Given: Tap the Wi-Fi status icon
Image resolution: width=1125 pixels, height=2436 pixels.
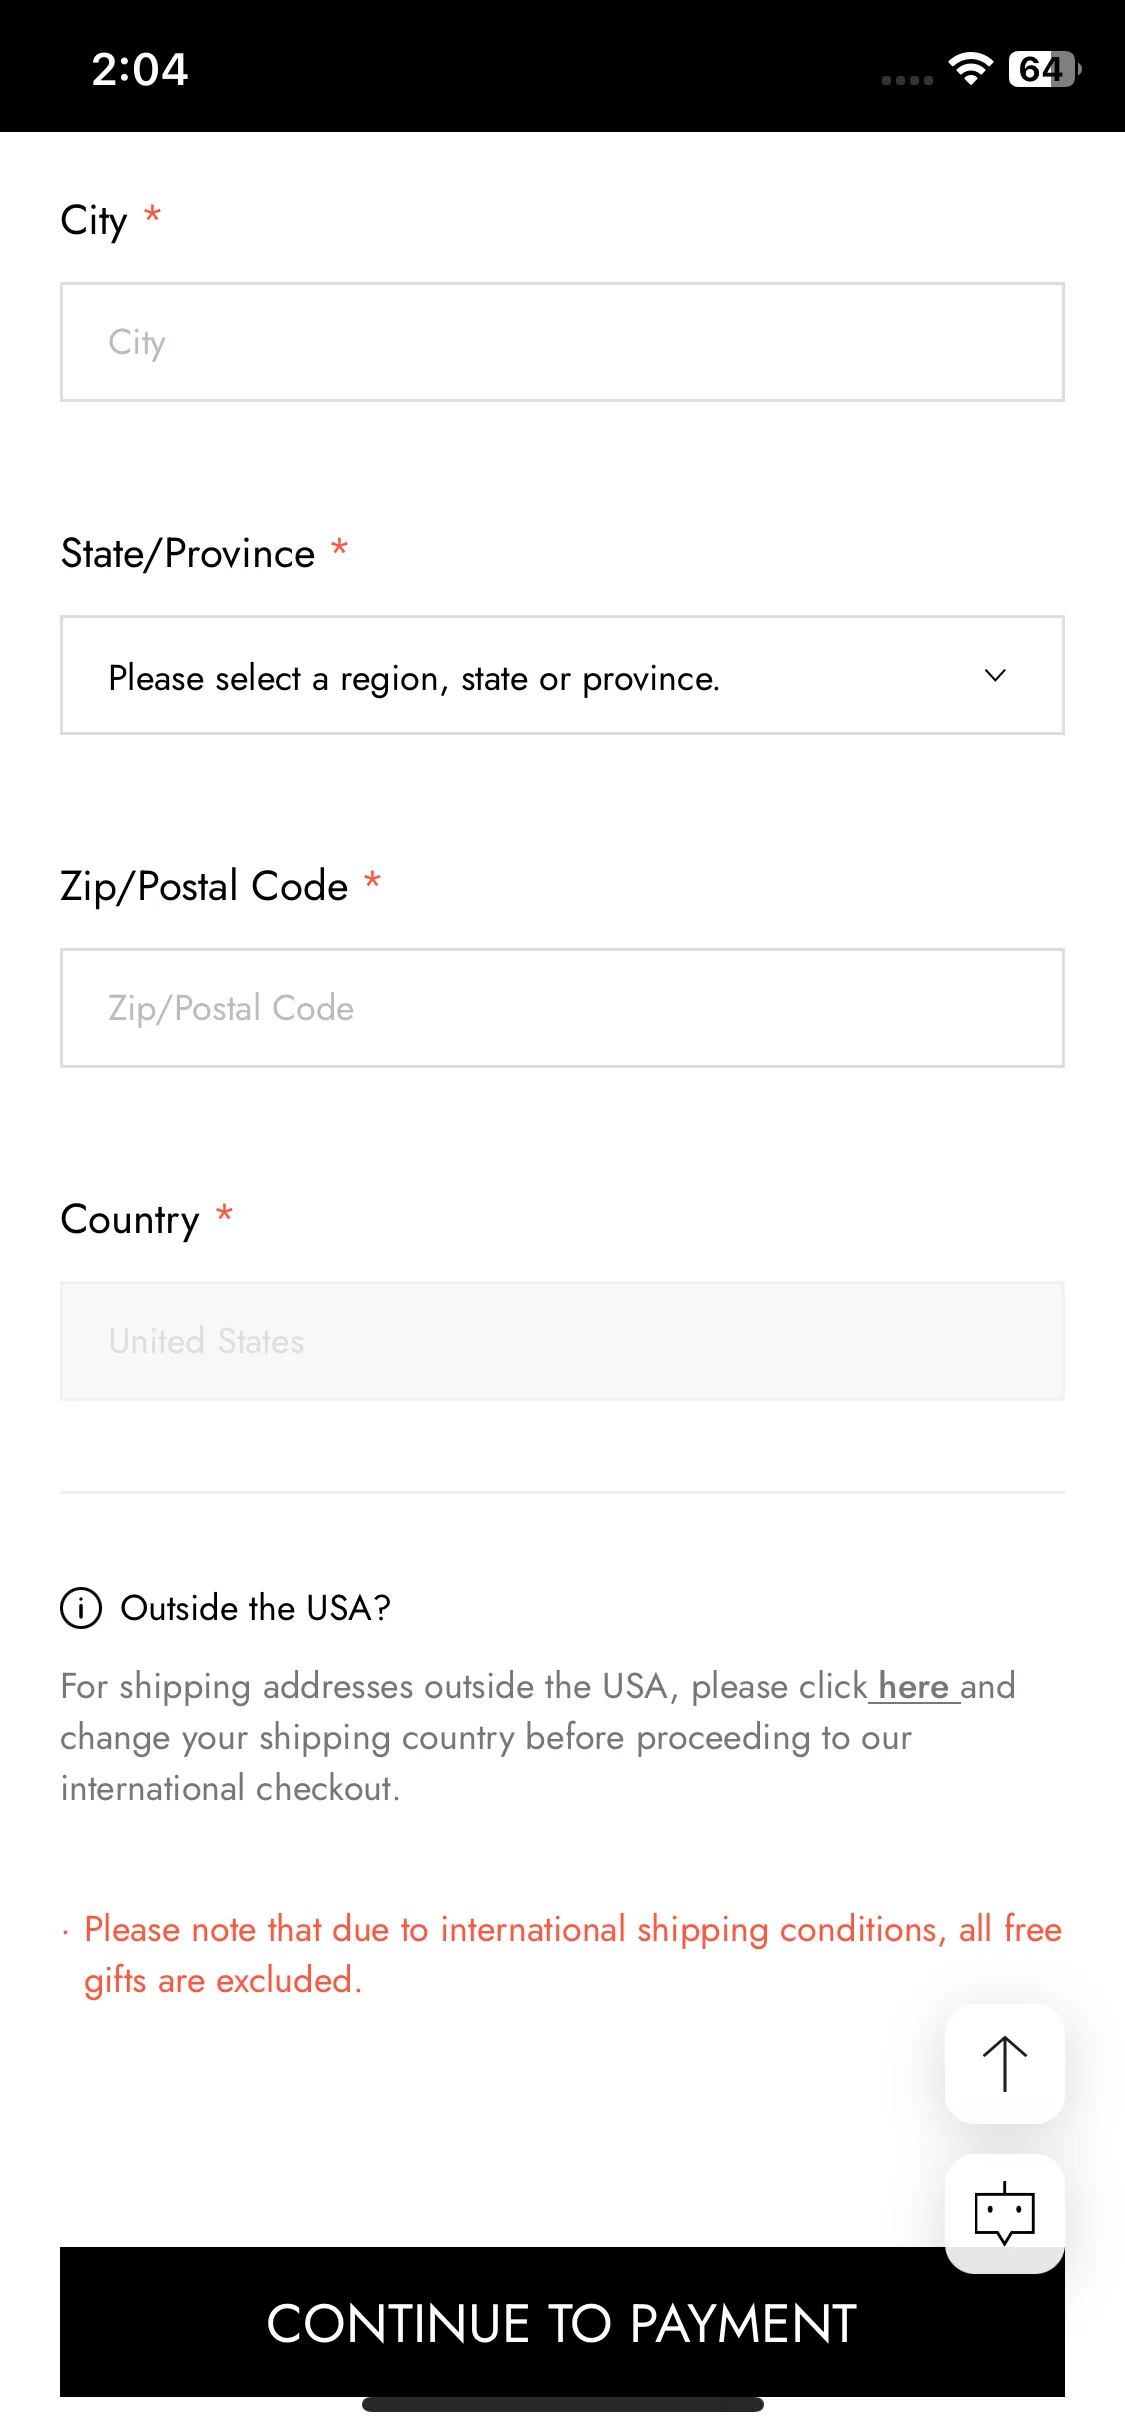Looking at the screenshot, I should 970,69.
